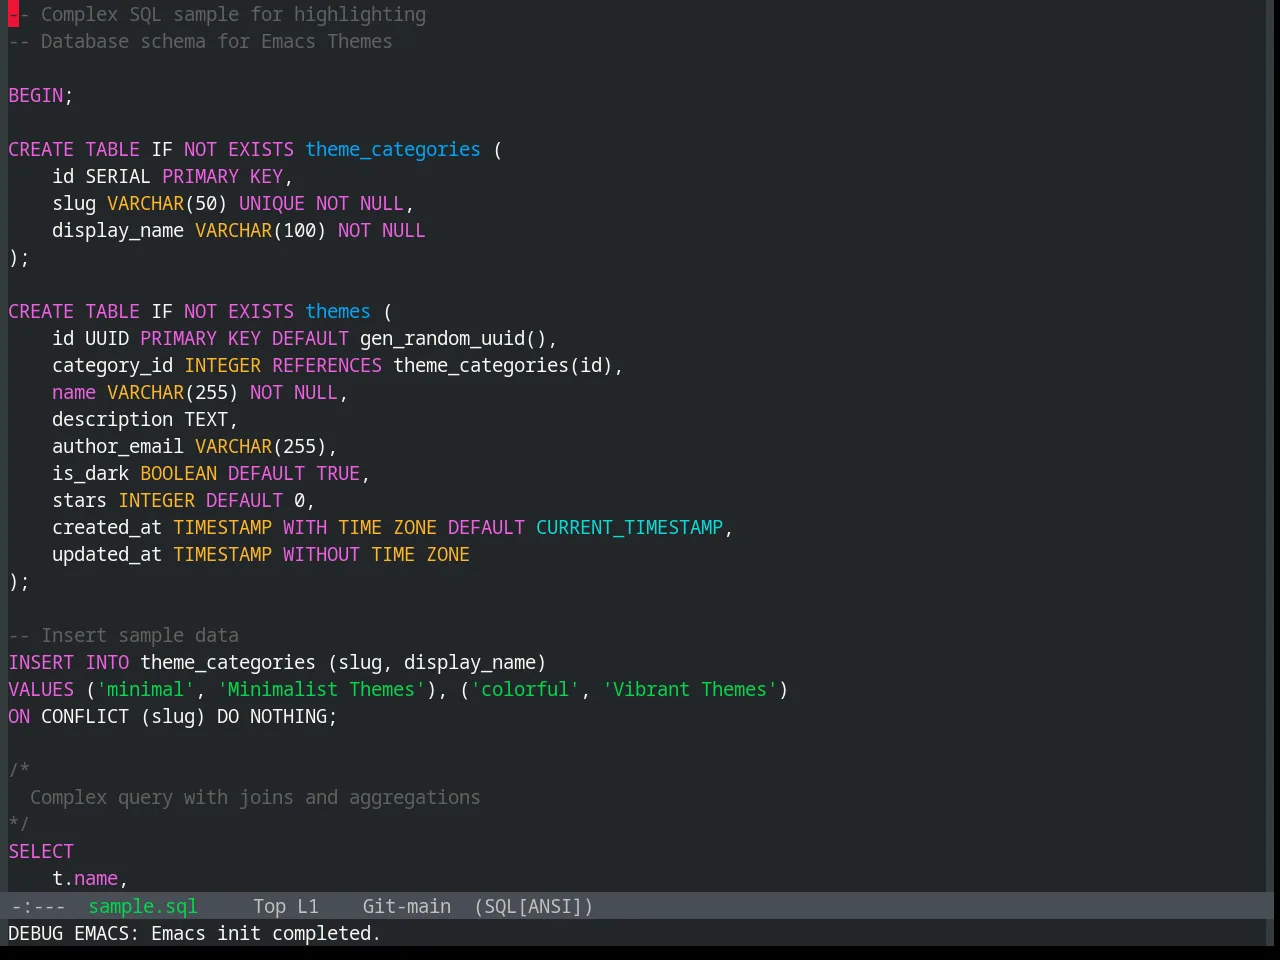Click the updated_at column name
Screen dimensions: 1280x960
click(x=107, y=555)
